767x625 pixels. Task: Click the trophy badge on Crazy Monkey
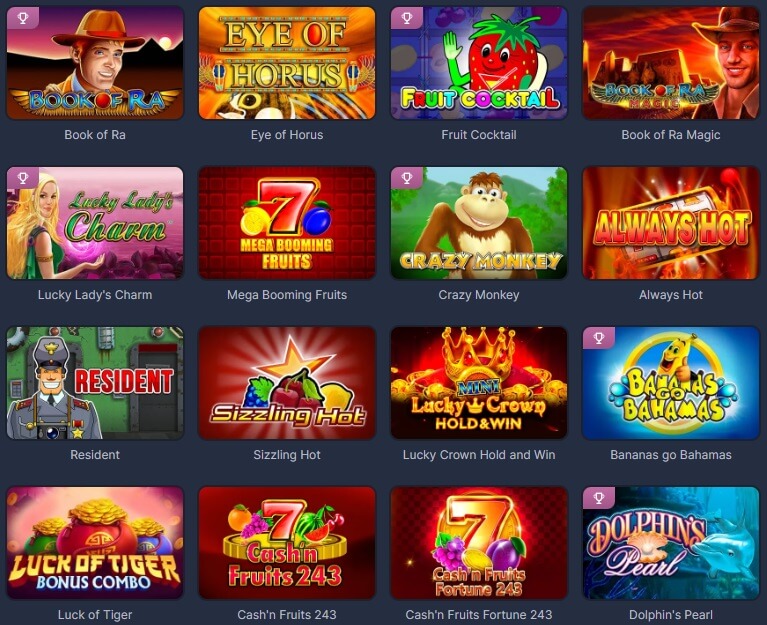click(406, 178)
